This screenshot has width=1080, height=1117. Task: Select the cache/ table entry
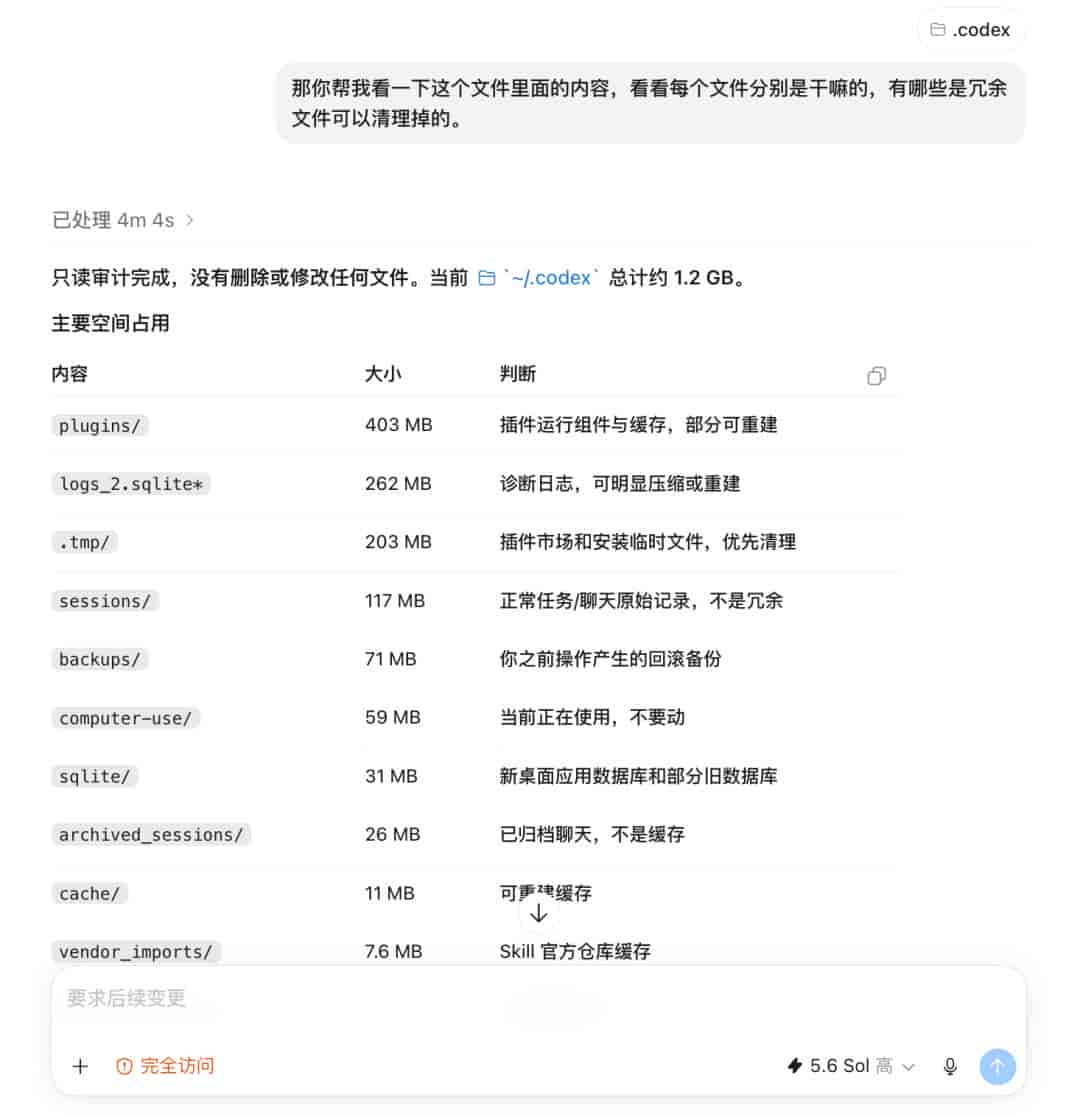[89, 893]
